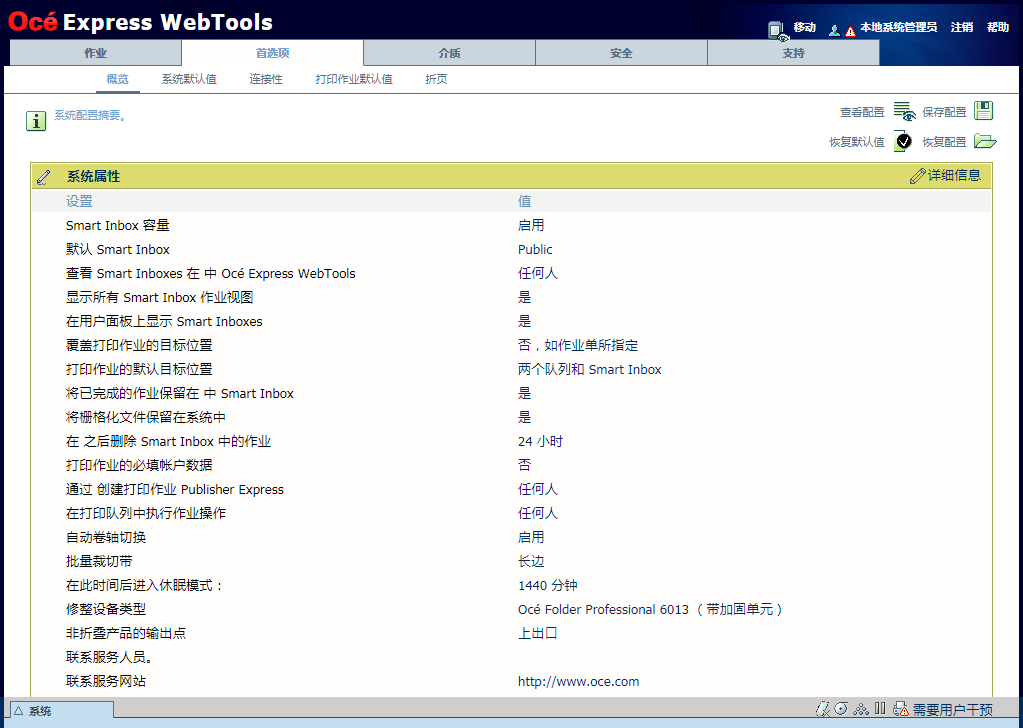
Task: Open the 系统默认值 sub-tab
Action: coord(189,79)
